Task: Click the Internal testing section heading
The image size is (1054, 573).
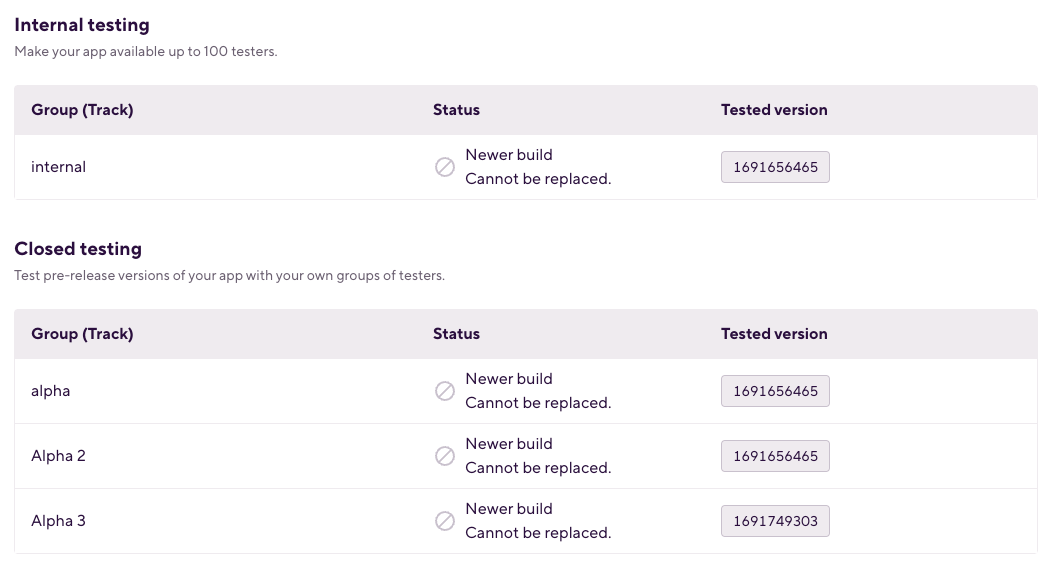Action: (82, 25)
